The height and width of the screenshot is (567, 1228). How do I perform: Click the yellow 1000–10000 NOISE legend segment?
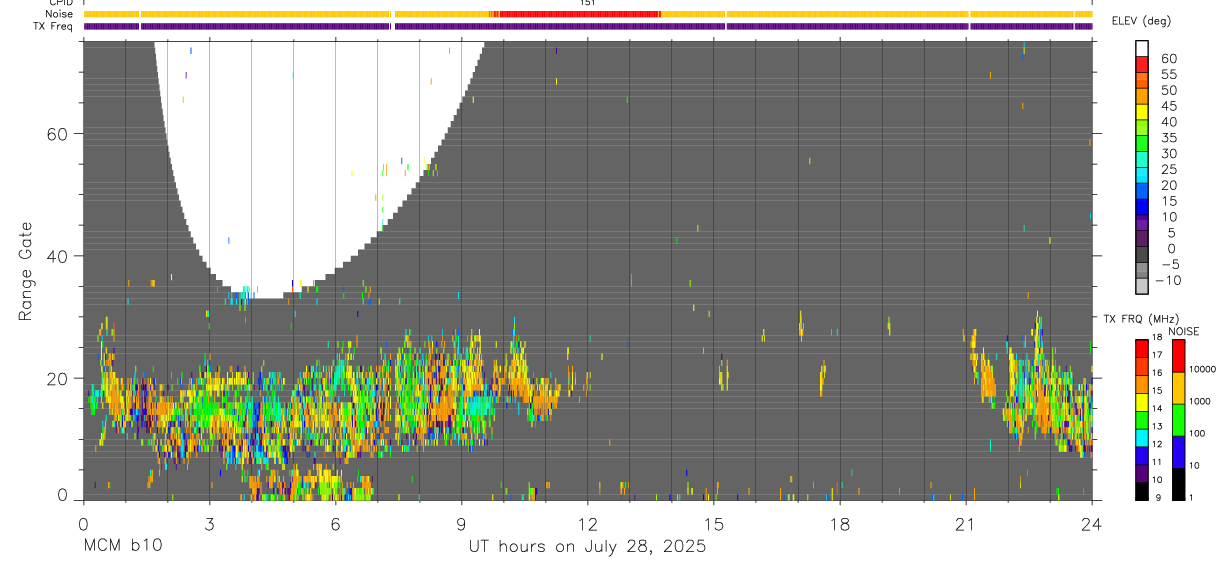tap(1178, 388)
